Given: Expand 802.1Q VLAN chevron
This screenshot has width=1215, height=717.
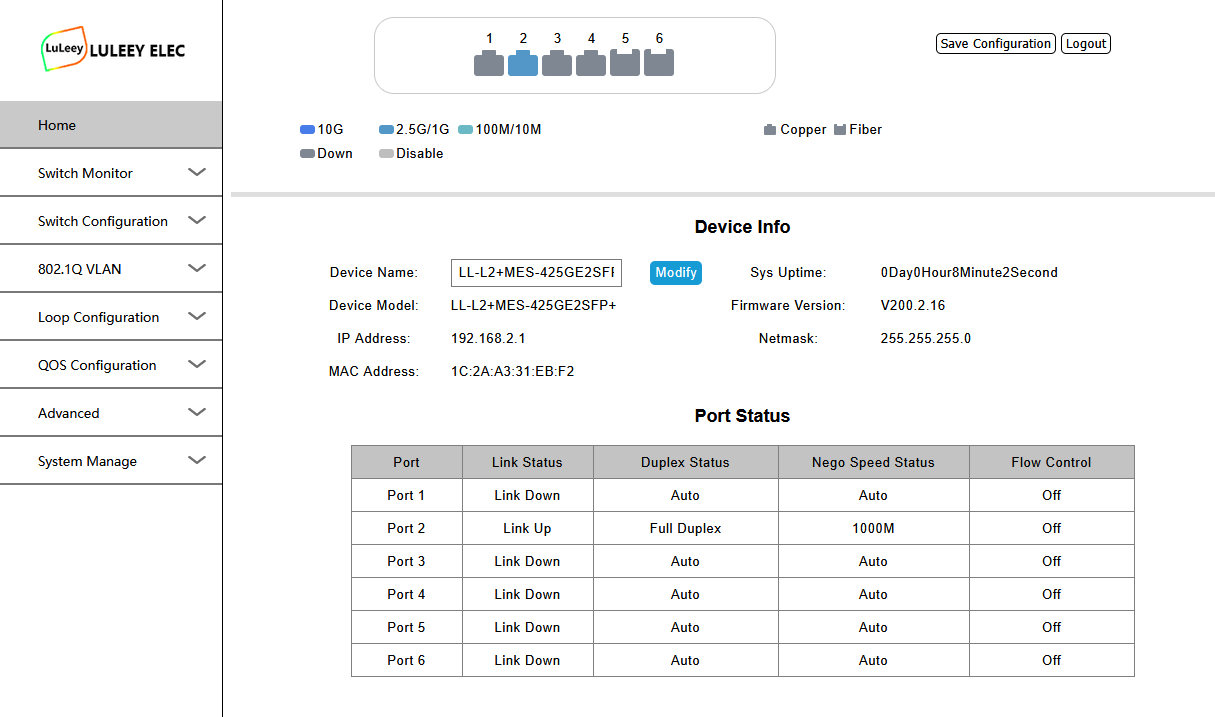Looking at the screenshot, I should click(197, 268).
